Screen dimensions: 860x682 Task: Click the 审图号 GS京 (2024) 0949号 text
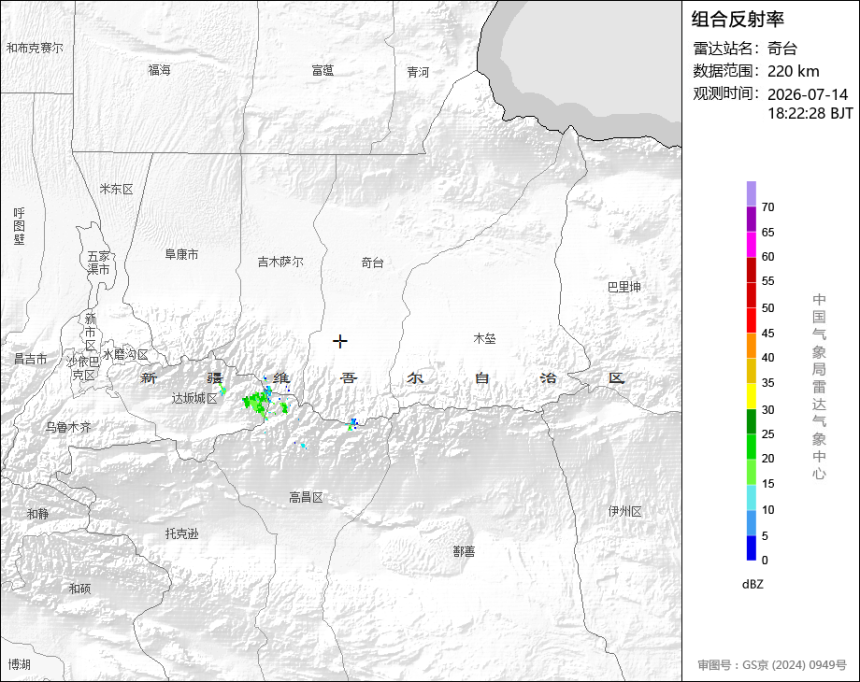coord(772,664)
